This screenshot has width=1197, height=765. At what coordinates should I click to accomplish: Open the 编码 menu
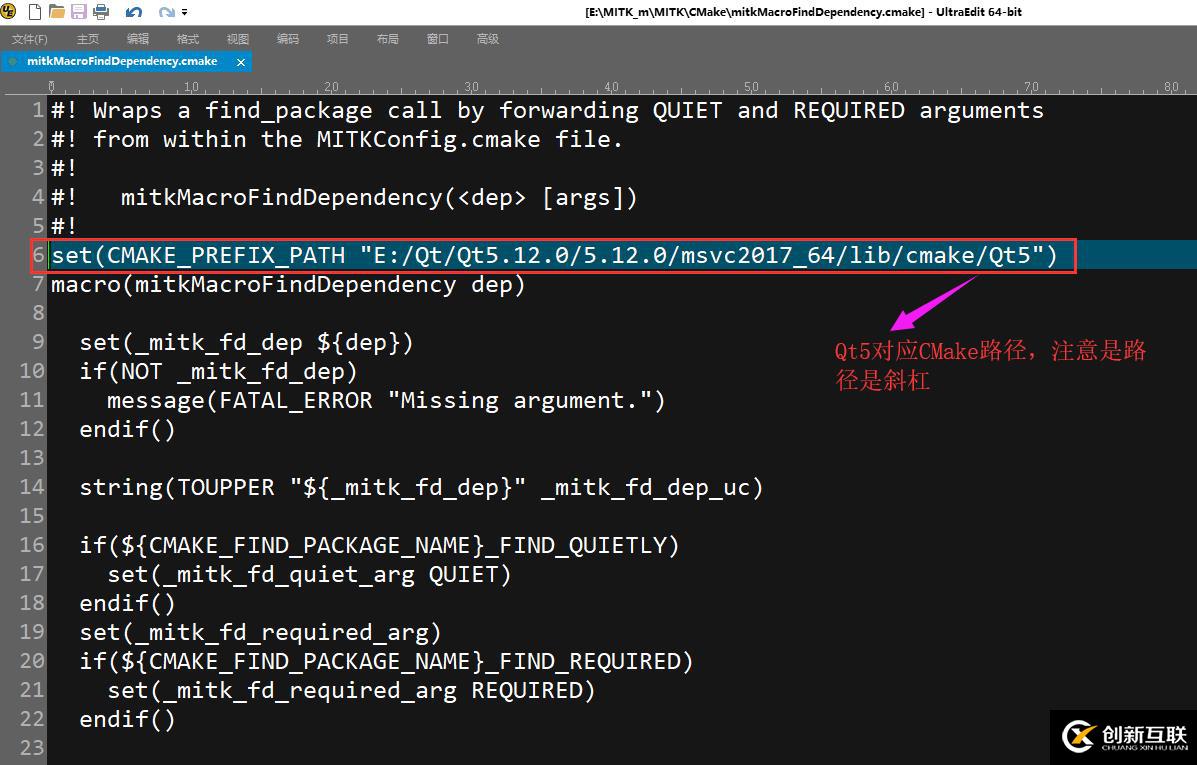(288, 39)
